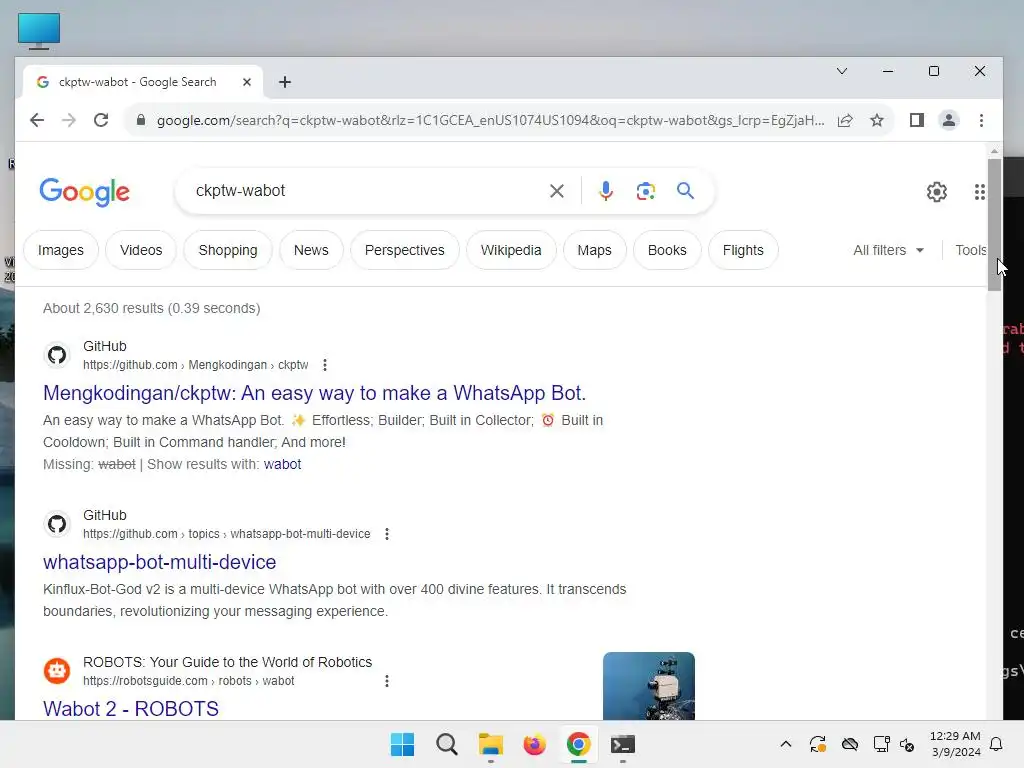Click the Google logo
1024x768 pixels.
pos(84,192)
